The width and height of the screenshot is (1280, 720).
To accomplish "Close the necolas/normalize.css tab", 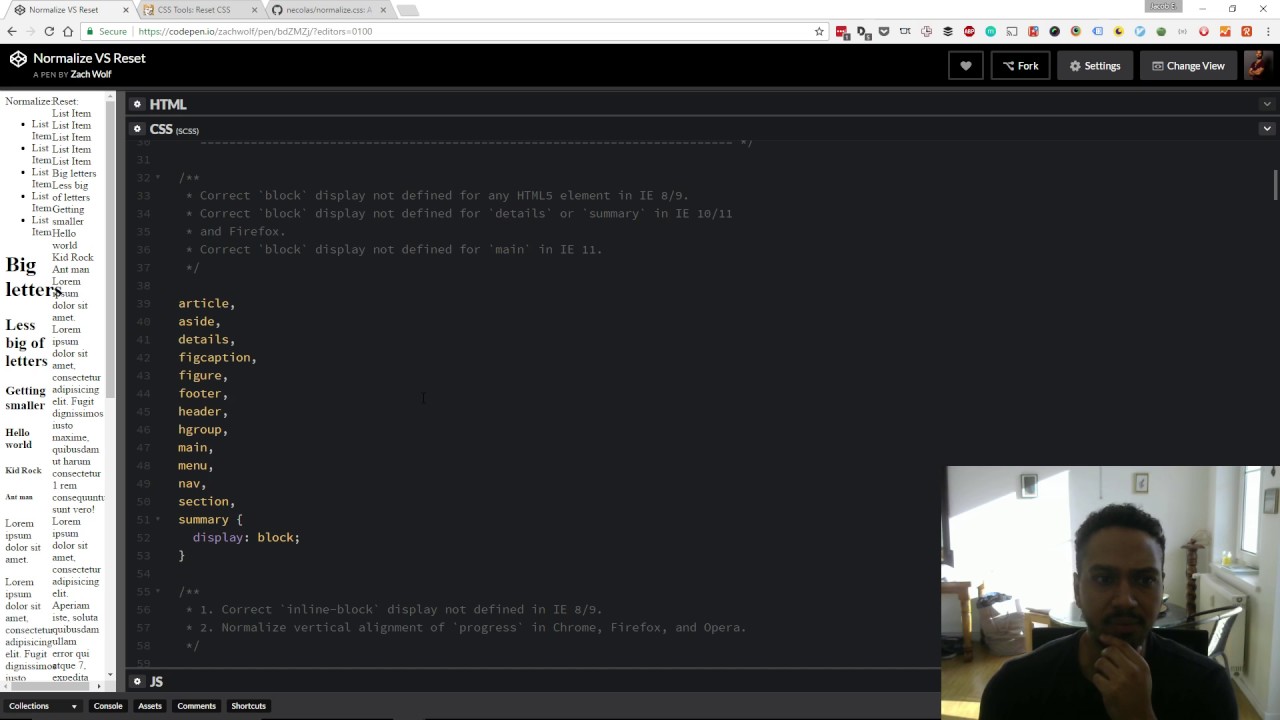I will point(383,10).
